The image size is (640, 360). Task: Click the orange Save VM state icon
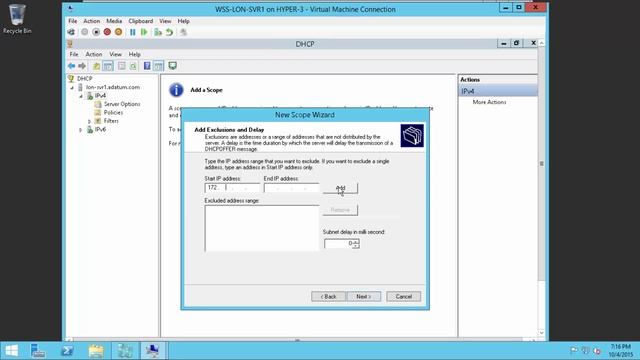point(118,32)
